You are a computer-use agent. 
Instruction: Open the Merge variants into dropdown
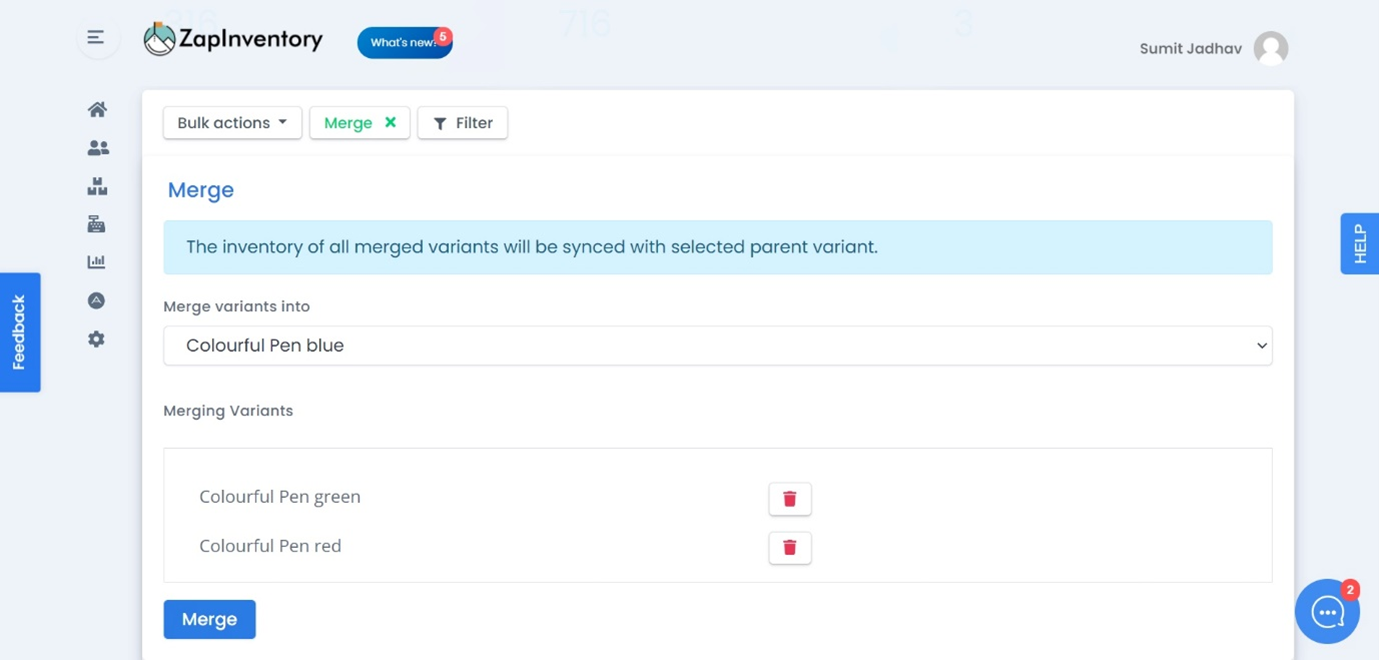pos(718,345)
